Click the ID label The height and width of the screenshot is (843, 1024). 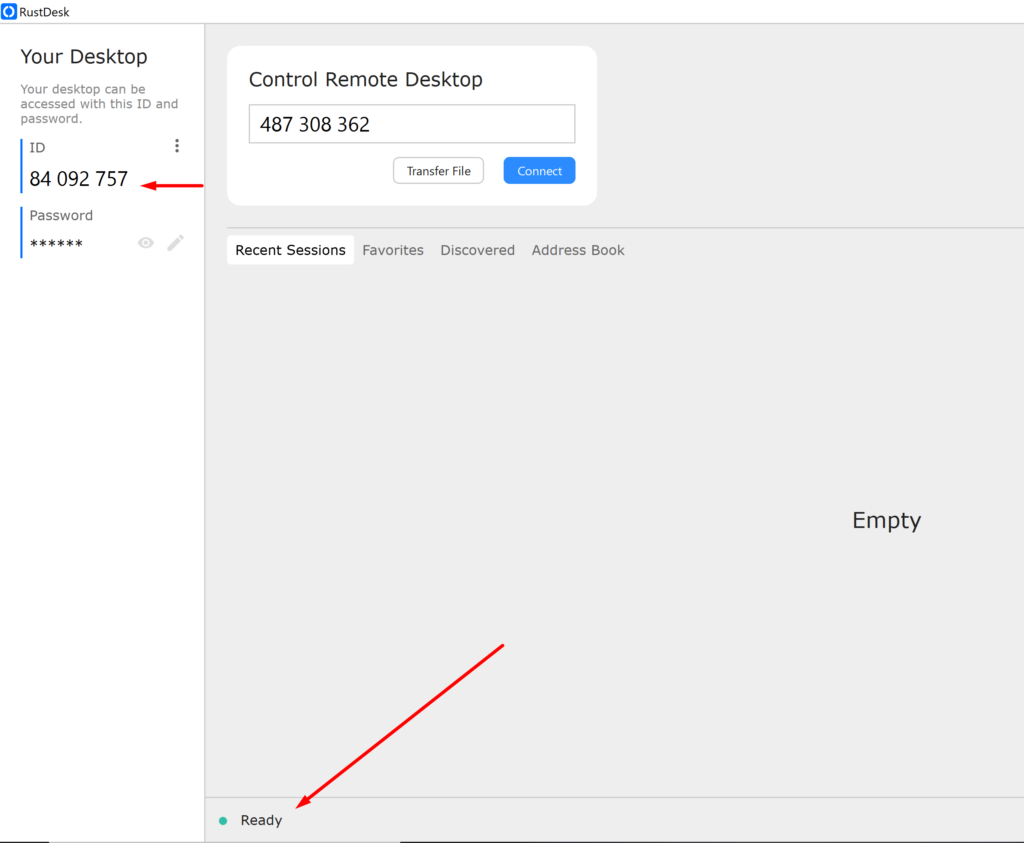37,148
